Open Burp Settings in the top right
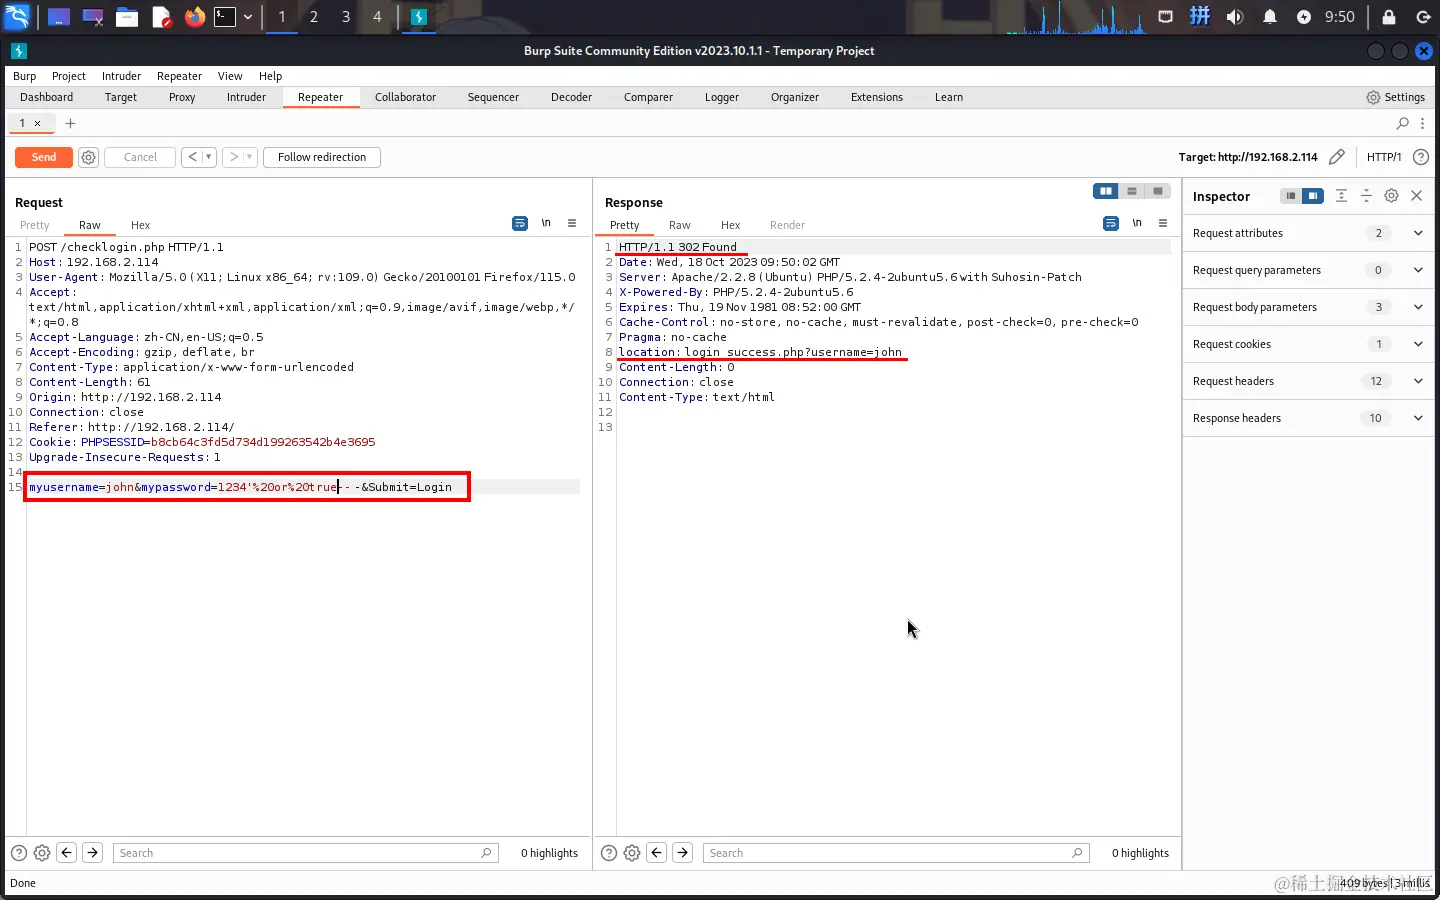Image resolution: width=1440 pixels, height=900 pixels. (x=1396, y=97)
